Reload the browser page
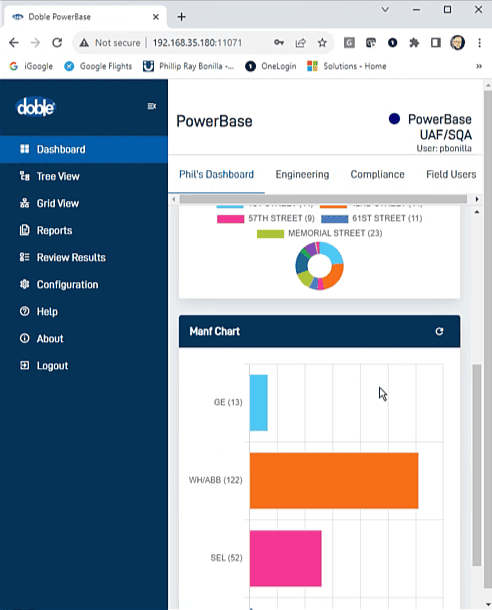 tap(57, 43)
